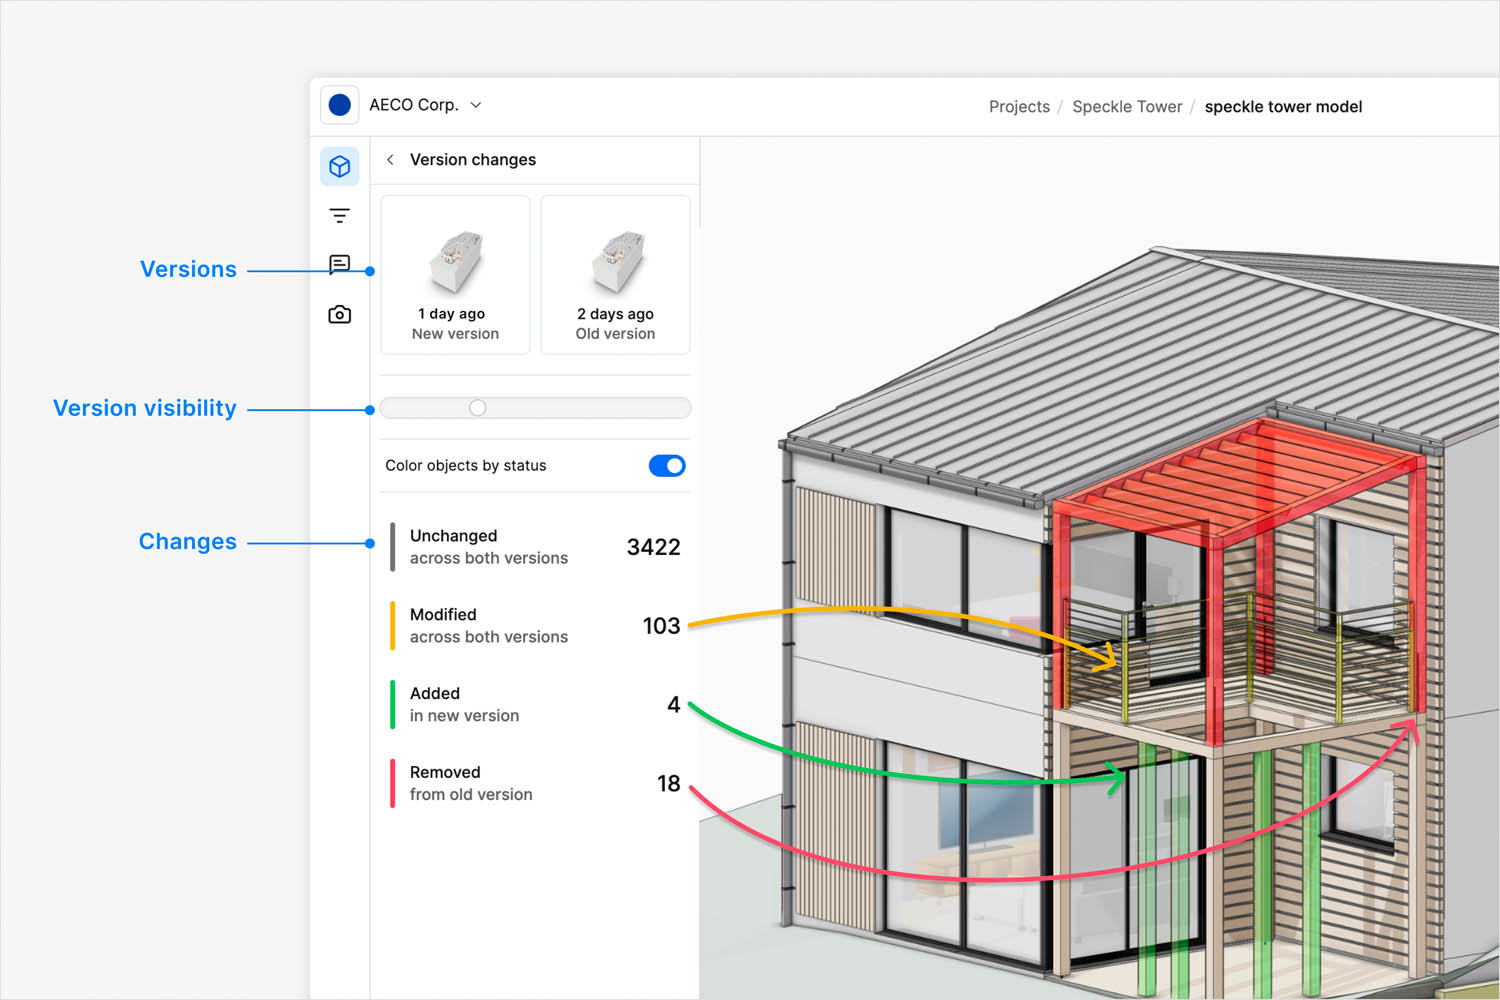The image size is (1500, 1000).
Task: Select the Unchanged objects row
Action: click(535, 547)
